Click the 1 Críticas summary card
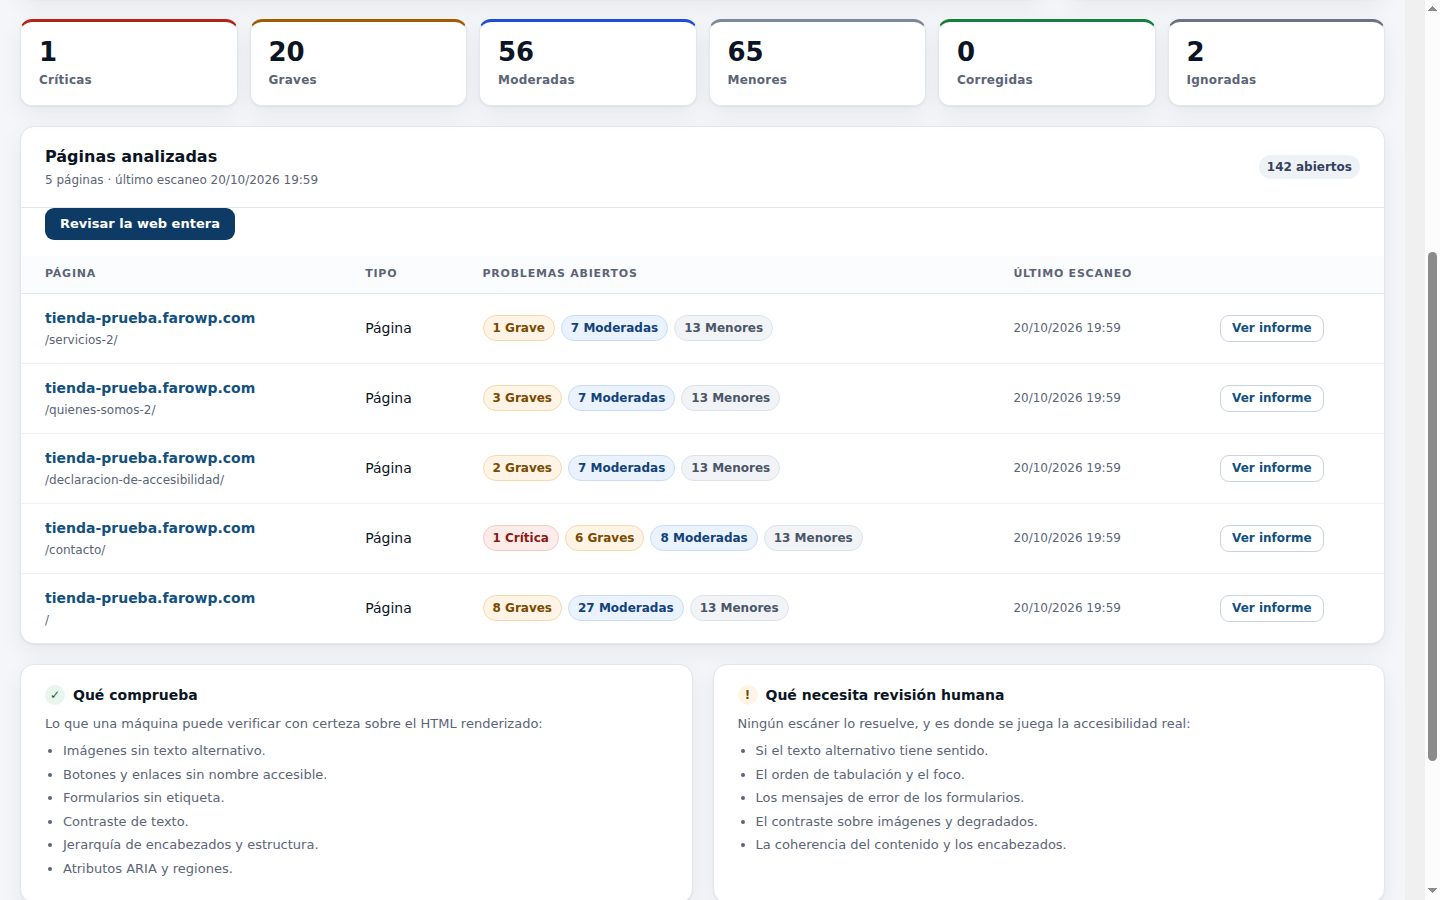Image resolution: width=1440 pixels, height=900 pixels. (x=129, y=62)
